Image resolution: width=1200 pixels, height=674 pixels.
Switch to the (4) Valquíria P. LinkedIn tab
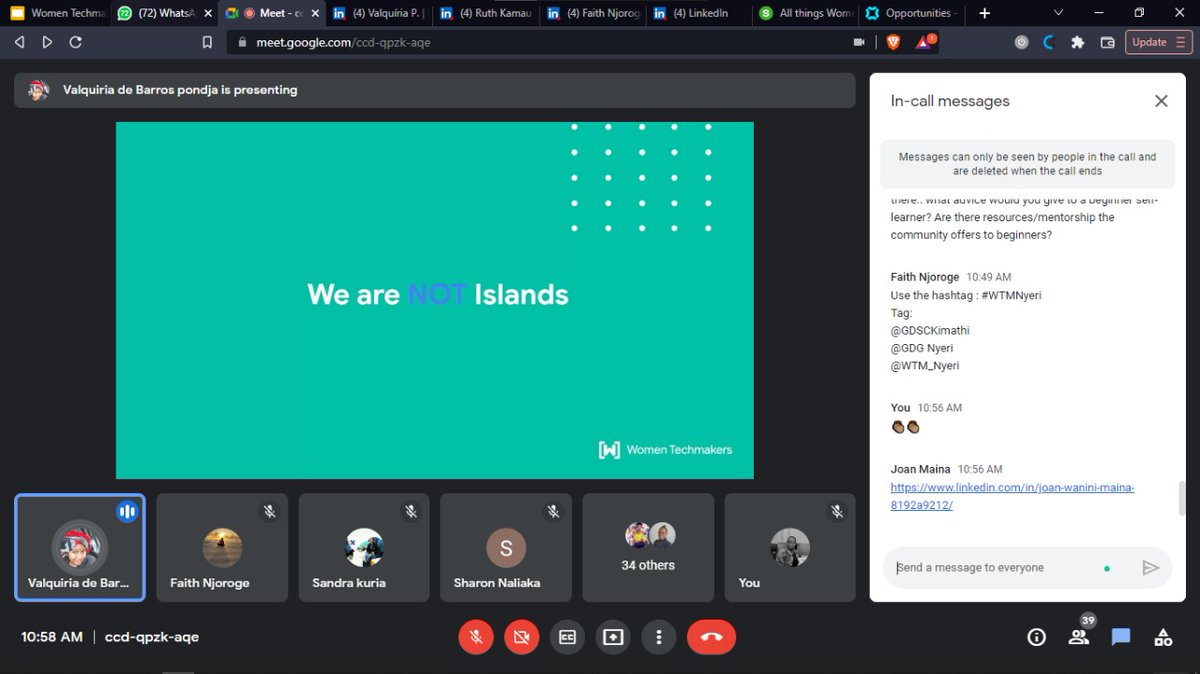[x=377, y=13]
